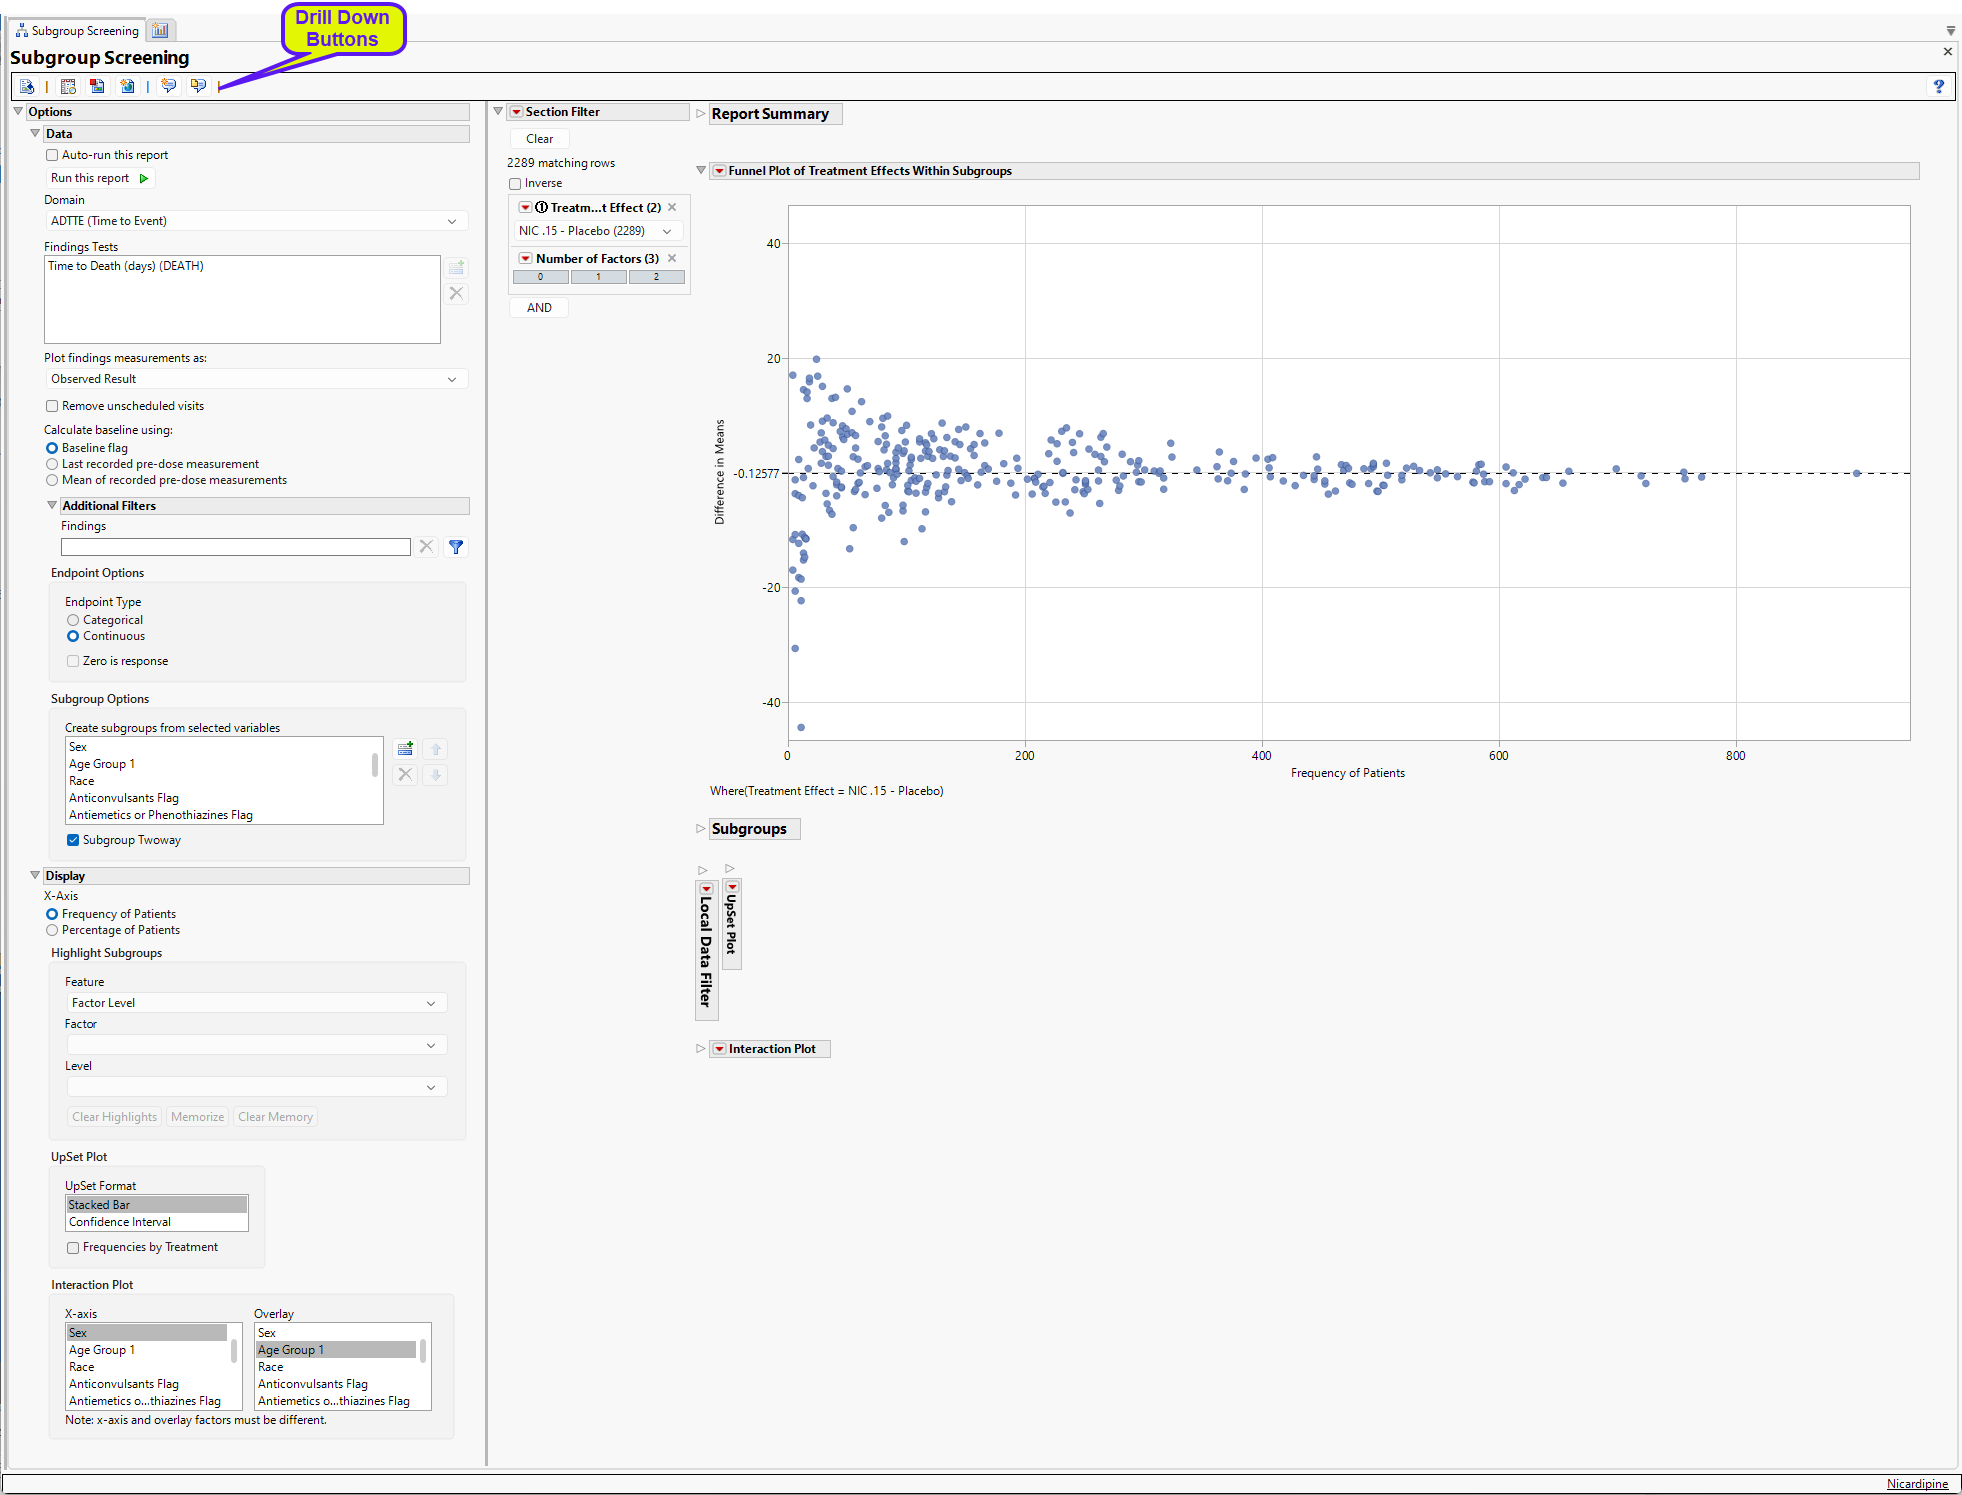Click the table viewer toolbar icon
Screen dimensions: 1962x1495
click(x=68, y=87)
